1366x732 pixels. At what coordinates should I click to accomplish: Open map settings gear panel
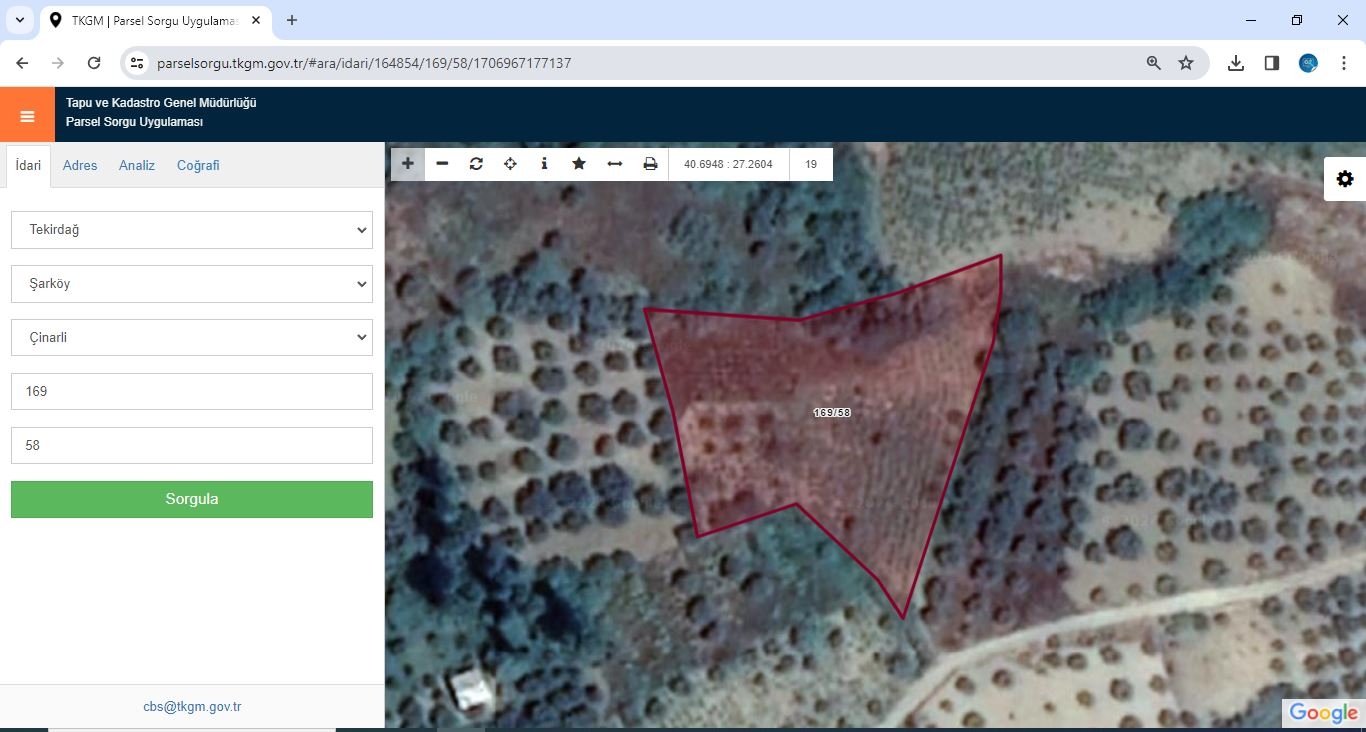(1345, 179)
